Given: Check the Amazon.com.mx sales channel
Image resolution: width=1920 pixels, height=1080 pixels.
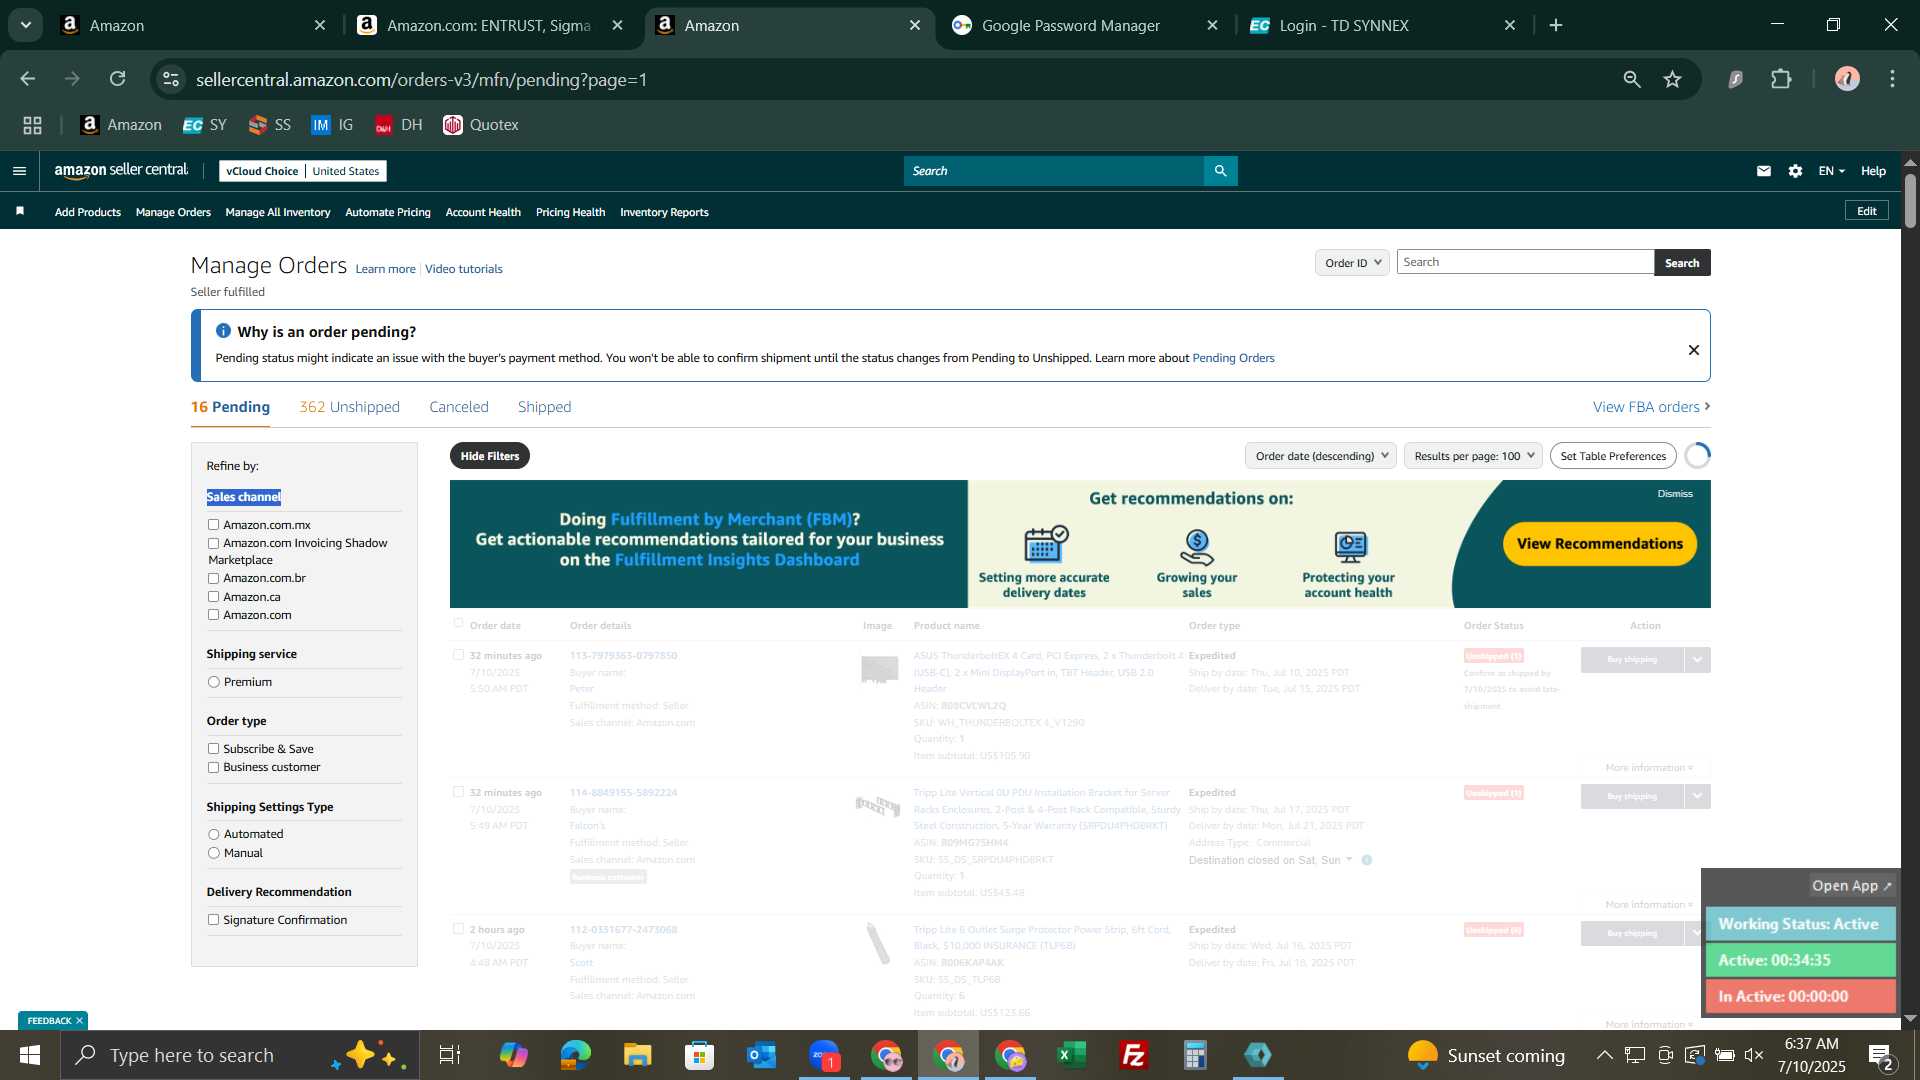Looking at the screenshot, I should (213, 525).
